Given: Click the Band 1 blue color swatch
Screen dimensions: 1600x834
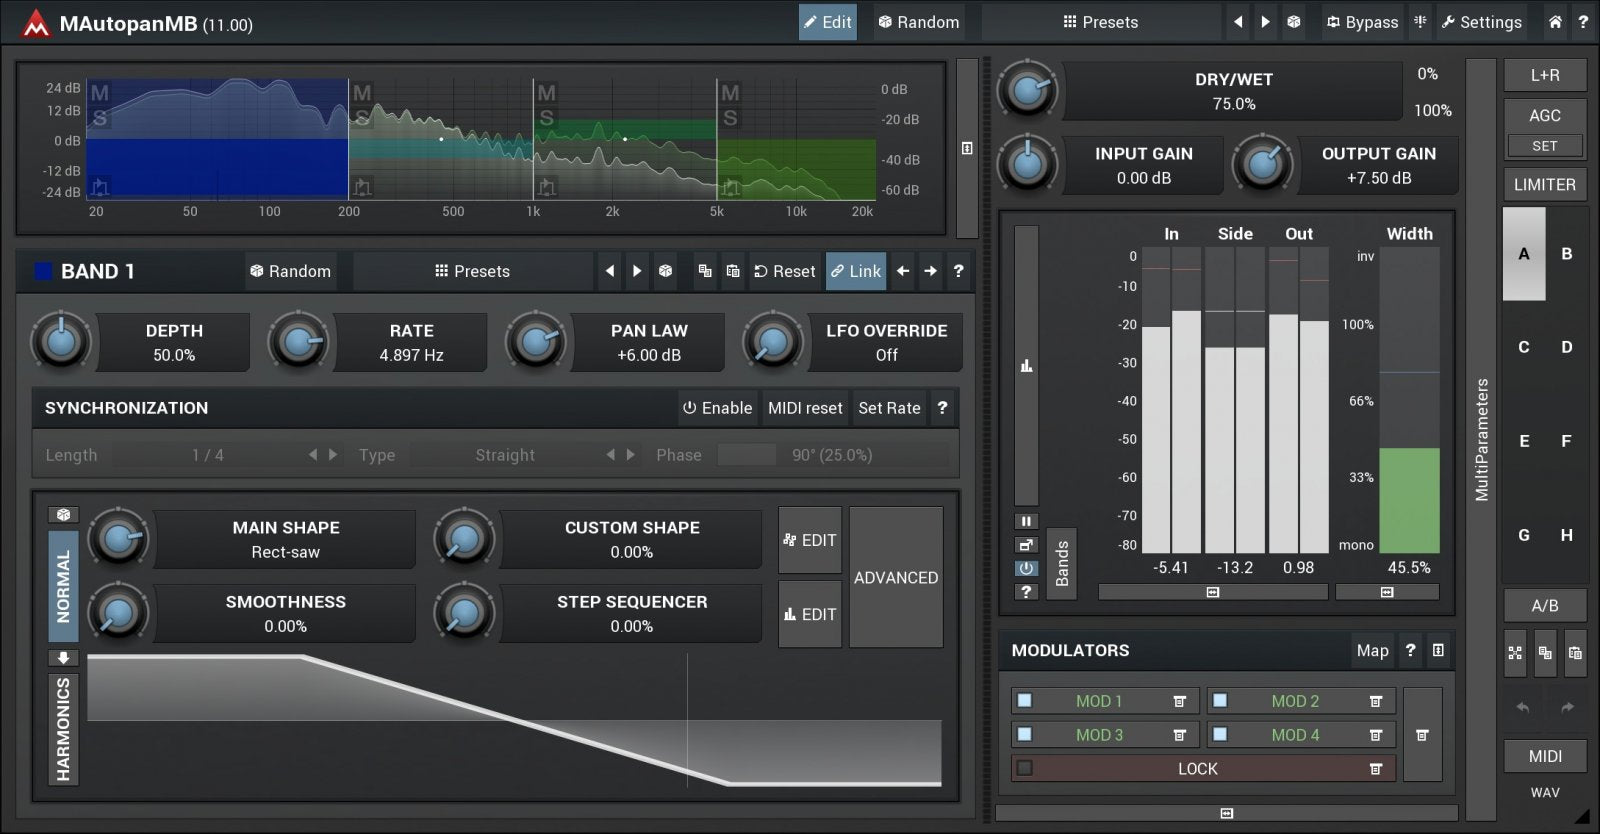Looking at the screenshot, I should pyautogui.click(x=44, y=271).
